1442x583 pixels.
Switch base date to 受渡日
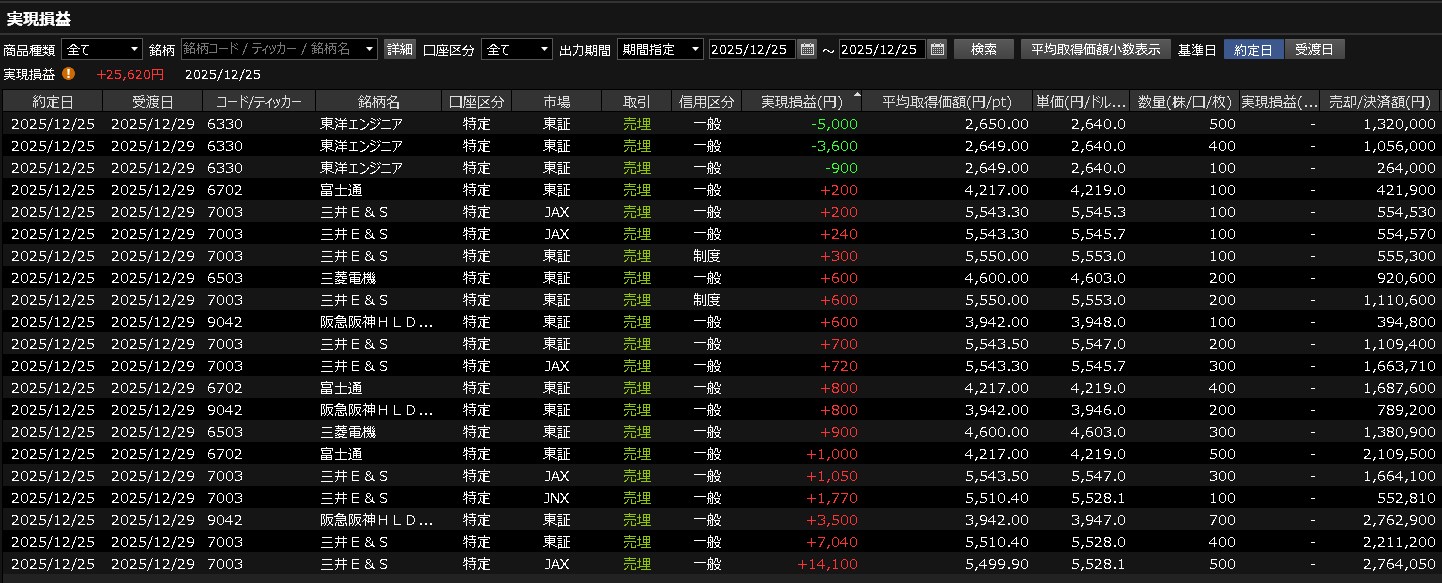click(x=1314, y=49)
